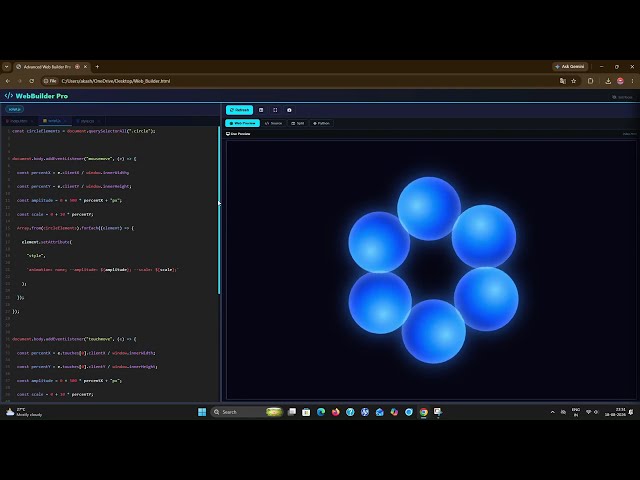The image size is (640, 480).
Task: Launch Microsoft Edge from taskbar
Action: coord(321,412)
